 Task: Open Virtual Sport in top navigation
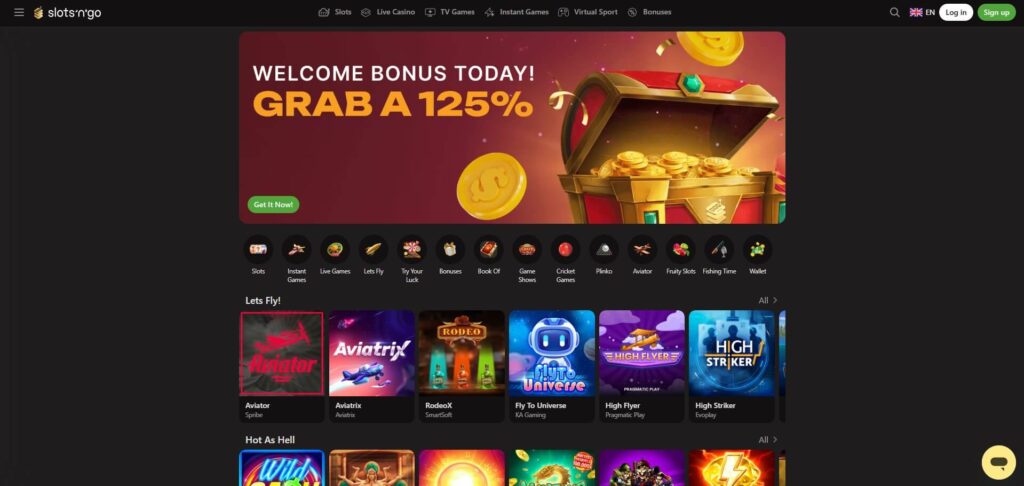[x=588, y=12]
